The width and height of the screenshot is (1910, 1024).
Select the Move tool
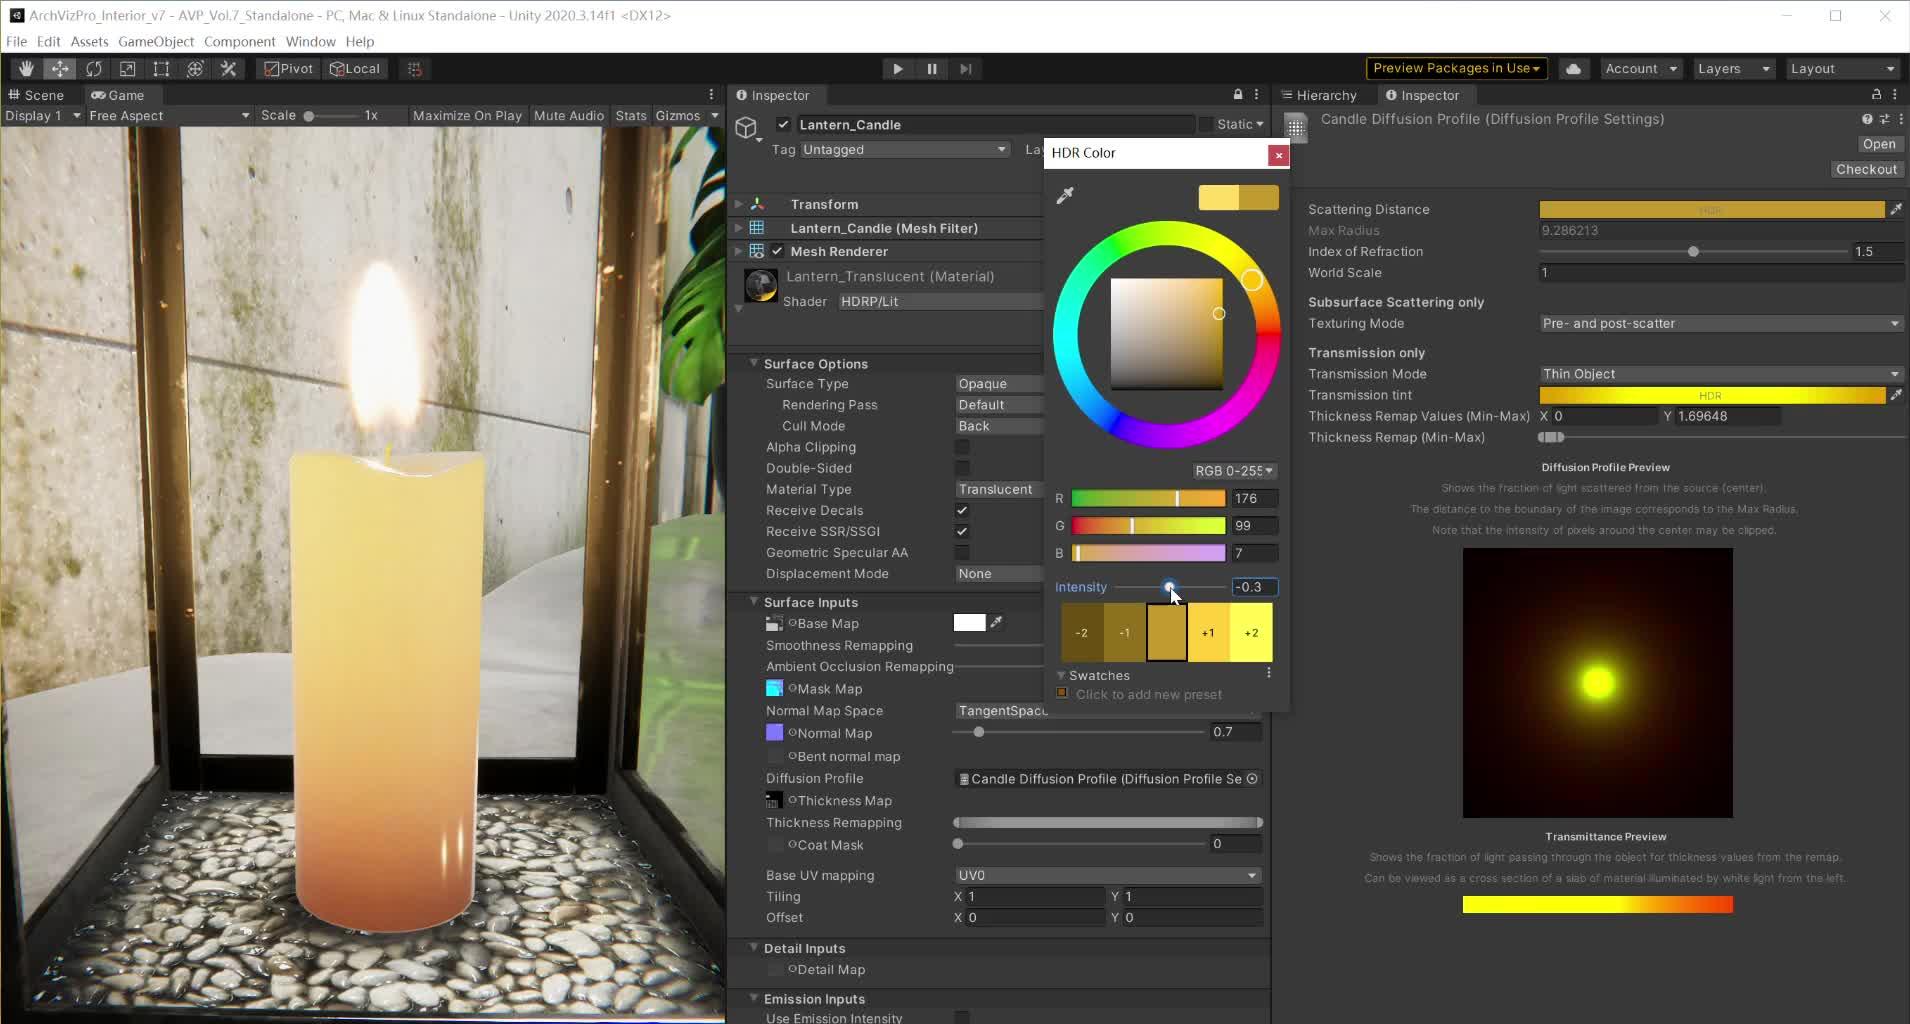[60, 68]
